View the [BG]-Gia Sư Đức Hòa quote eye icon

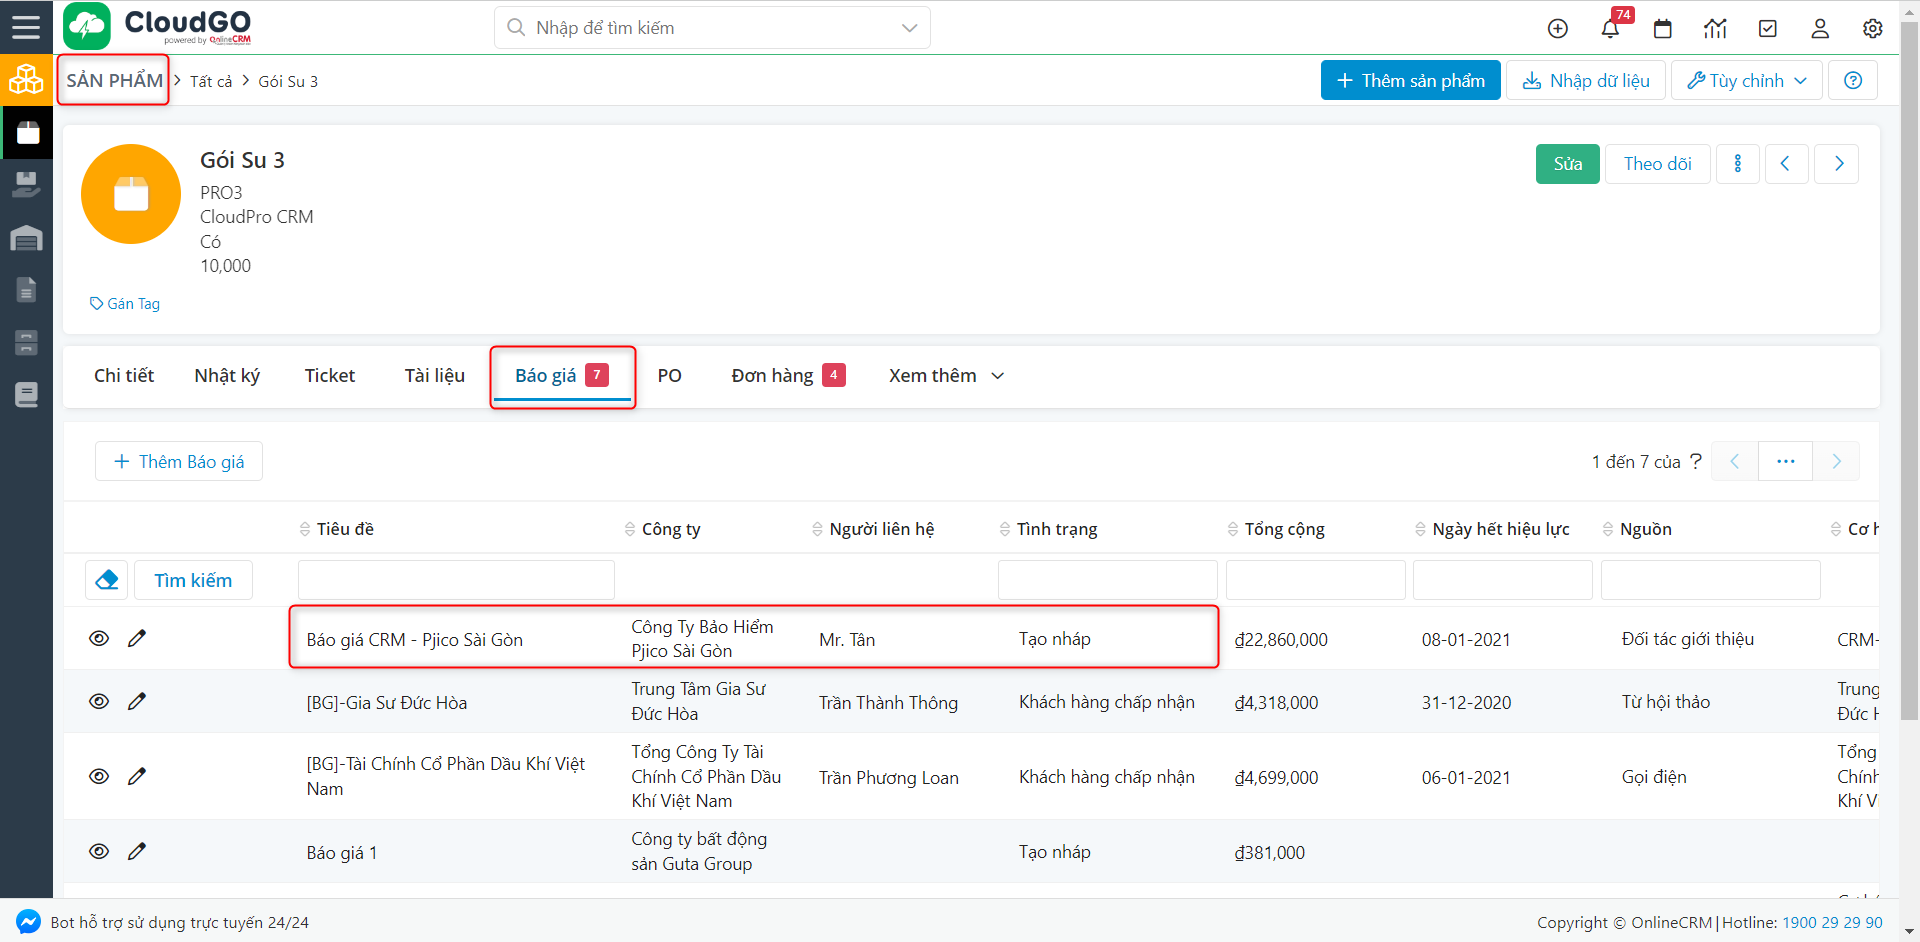click(99, 701)
